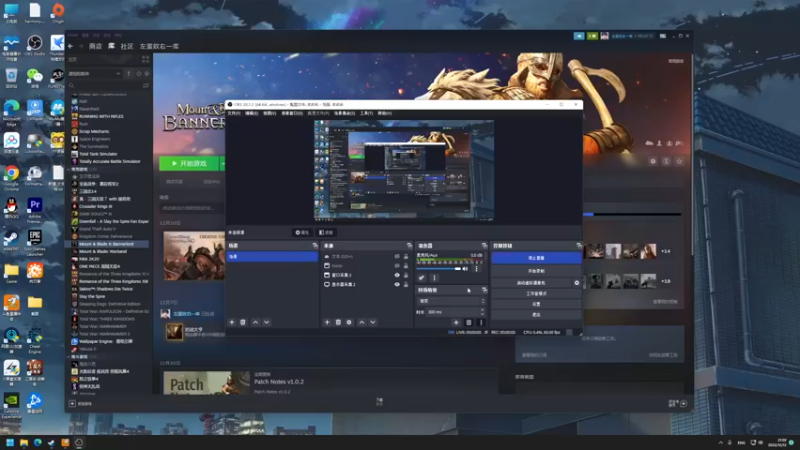Open the OBS Tools menu
The height and width of the screenshot is (450, 800).
point(366,113)
